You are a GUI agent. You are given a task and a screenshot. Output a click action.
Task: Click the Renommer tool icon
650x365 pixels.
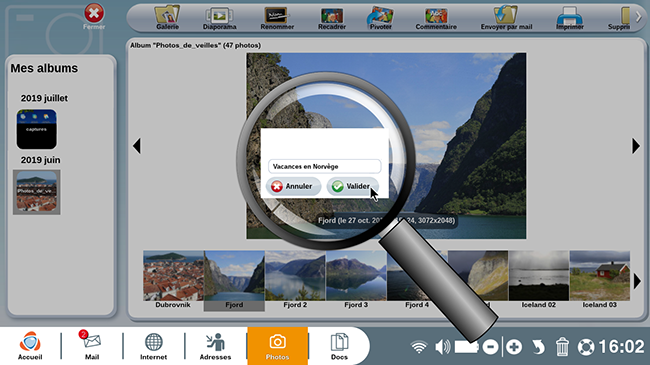click(x=276, y=17)
